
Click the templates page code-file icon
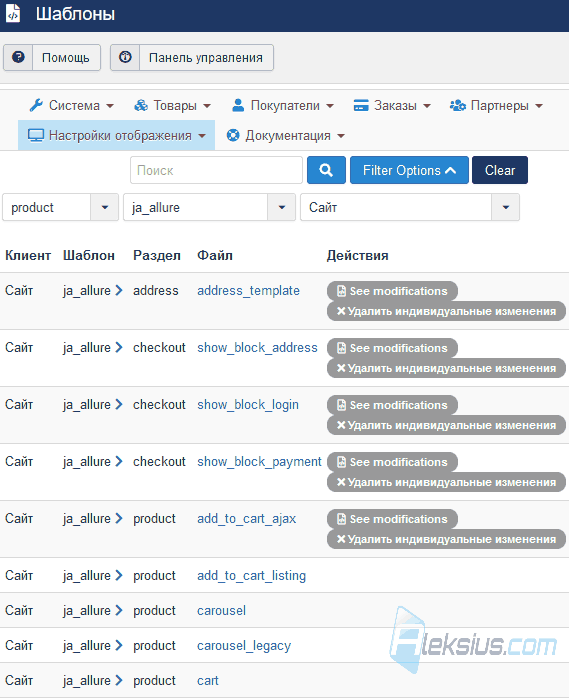coord(13,14)
